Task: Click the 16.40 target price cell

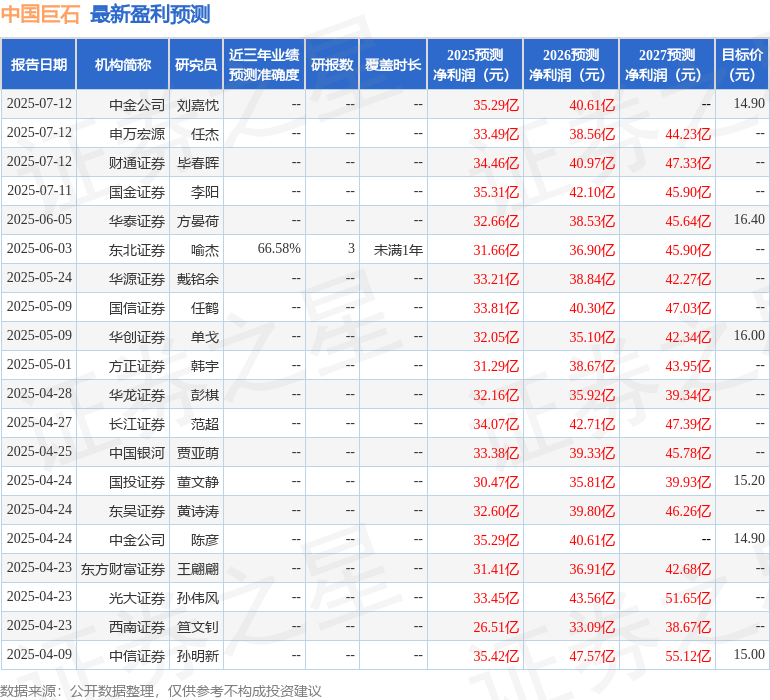Action: 749,220
